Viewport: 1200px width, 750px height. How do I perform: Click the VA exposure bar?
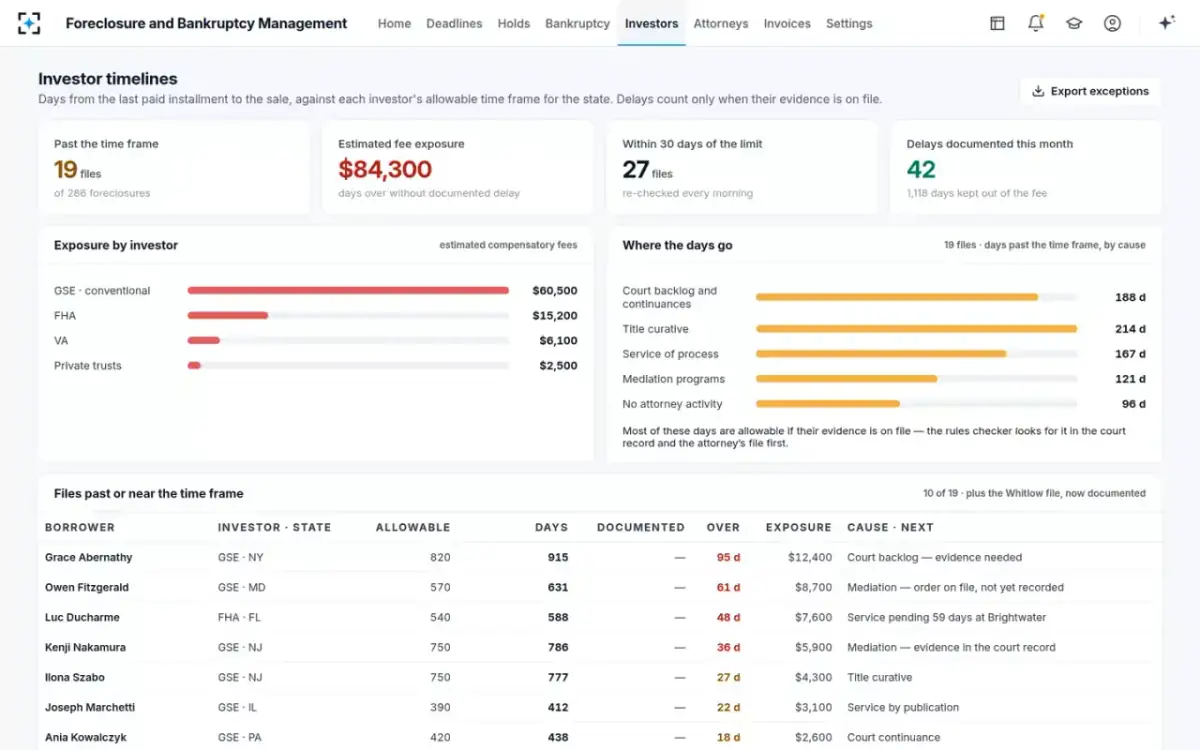click(x=348, y=341)
